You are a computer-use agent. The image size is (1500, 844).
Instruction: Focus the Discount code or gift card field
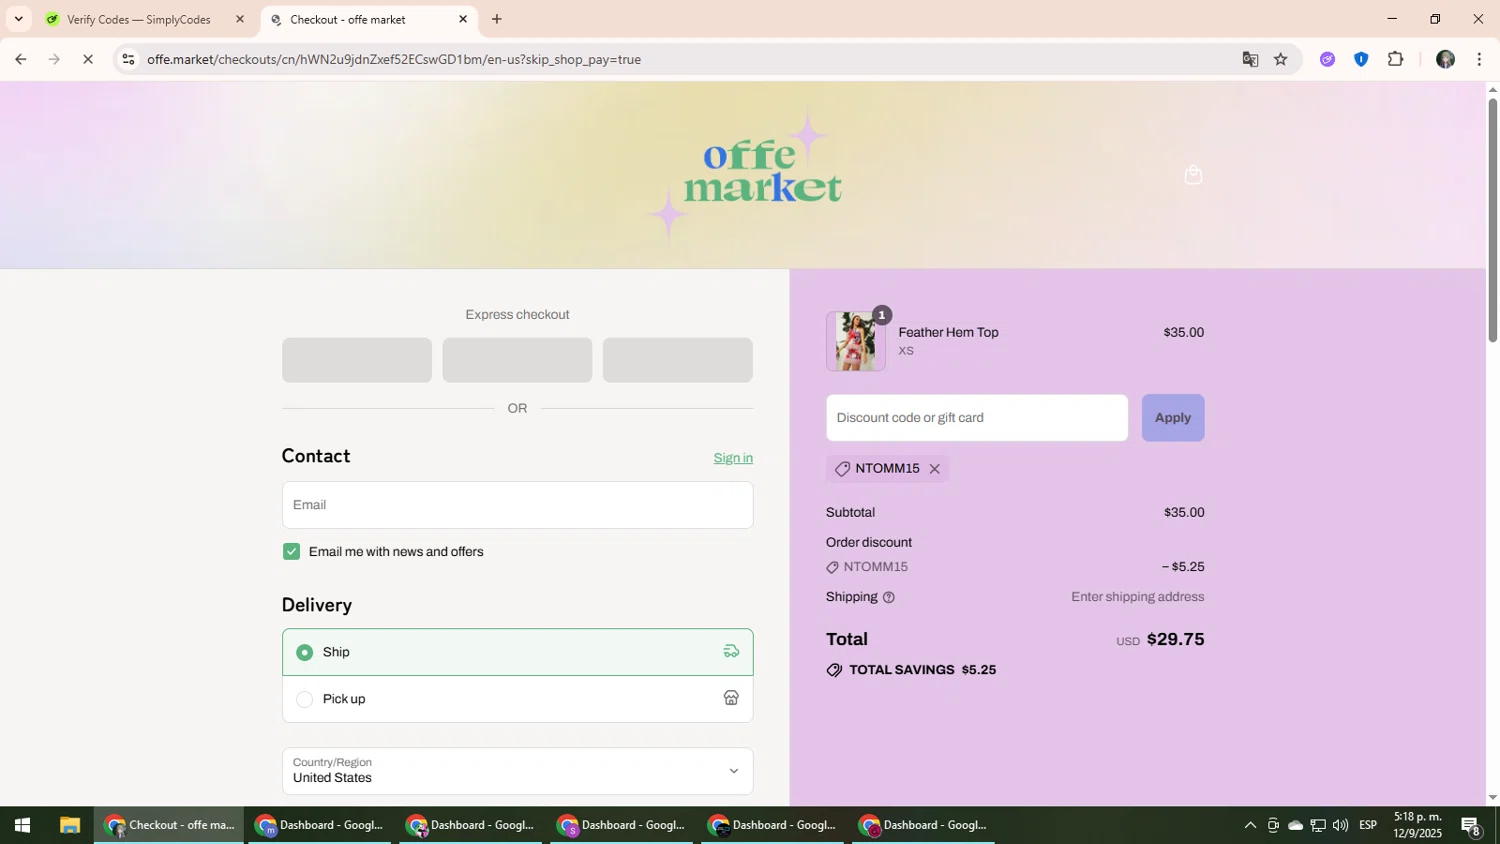coord(977,418)
